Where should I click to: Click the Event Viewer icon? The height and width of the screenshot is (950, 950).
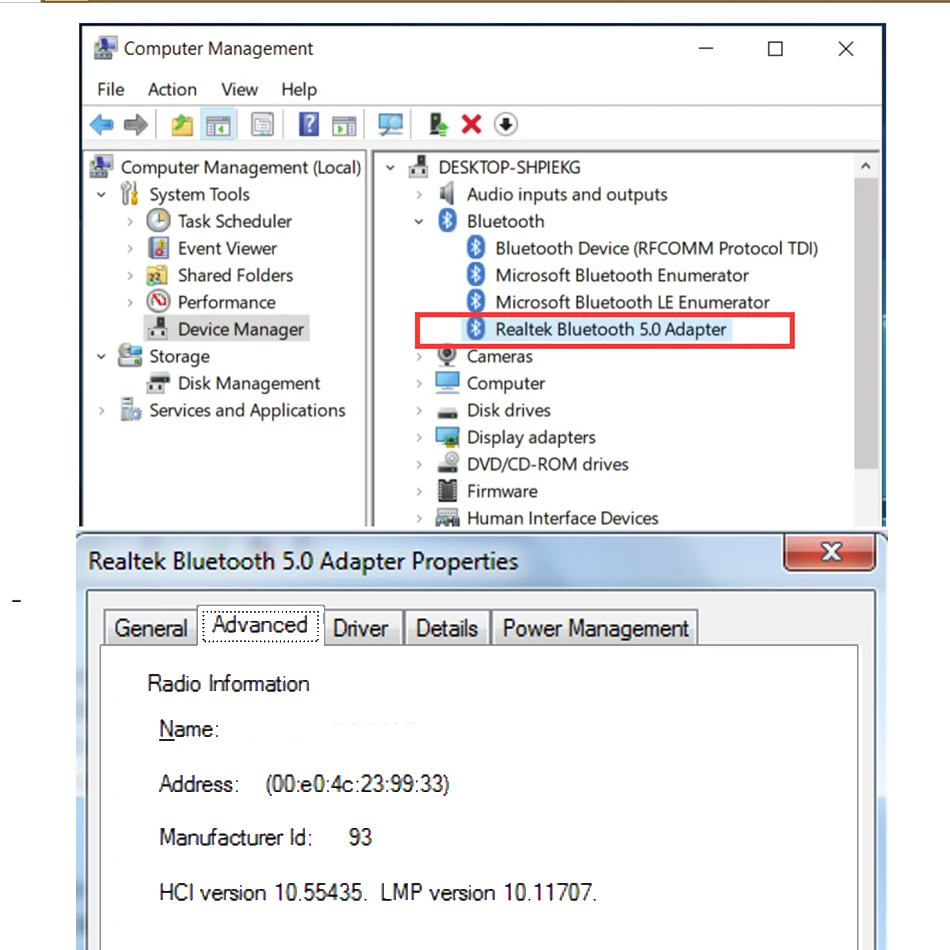(x=158, y=248)
